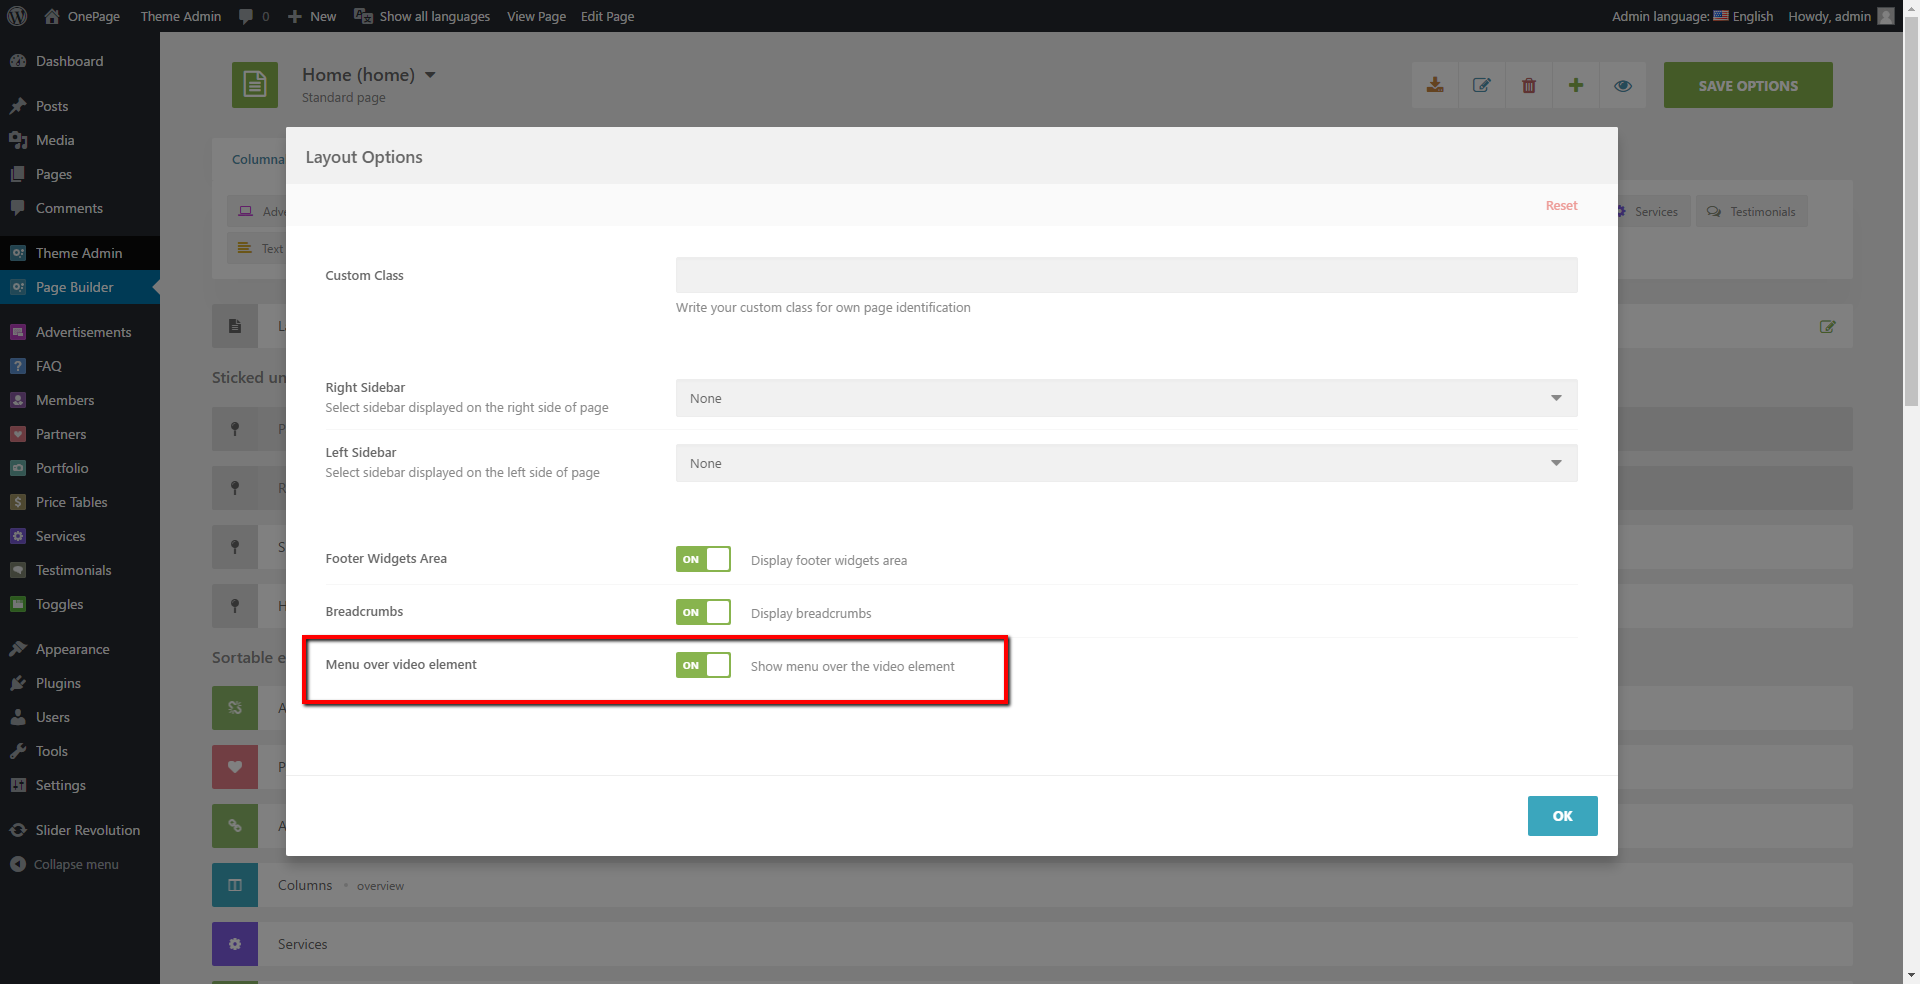1920x984 pixels.
Task: Open the Left Sidebar dropdown
Action: [x=1126, y=463]
